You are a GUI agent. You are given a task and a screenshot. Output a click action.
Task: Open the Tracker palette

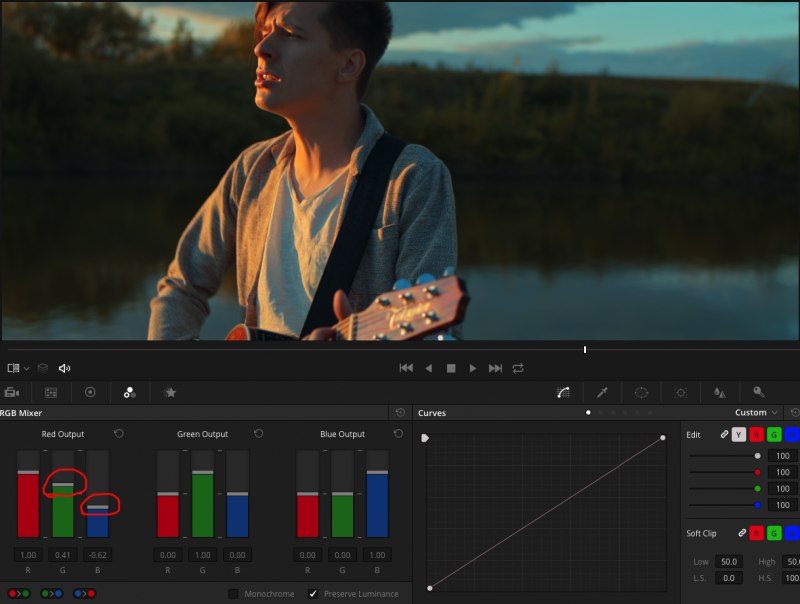[x=681, y=393]
